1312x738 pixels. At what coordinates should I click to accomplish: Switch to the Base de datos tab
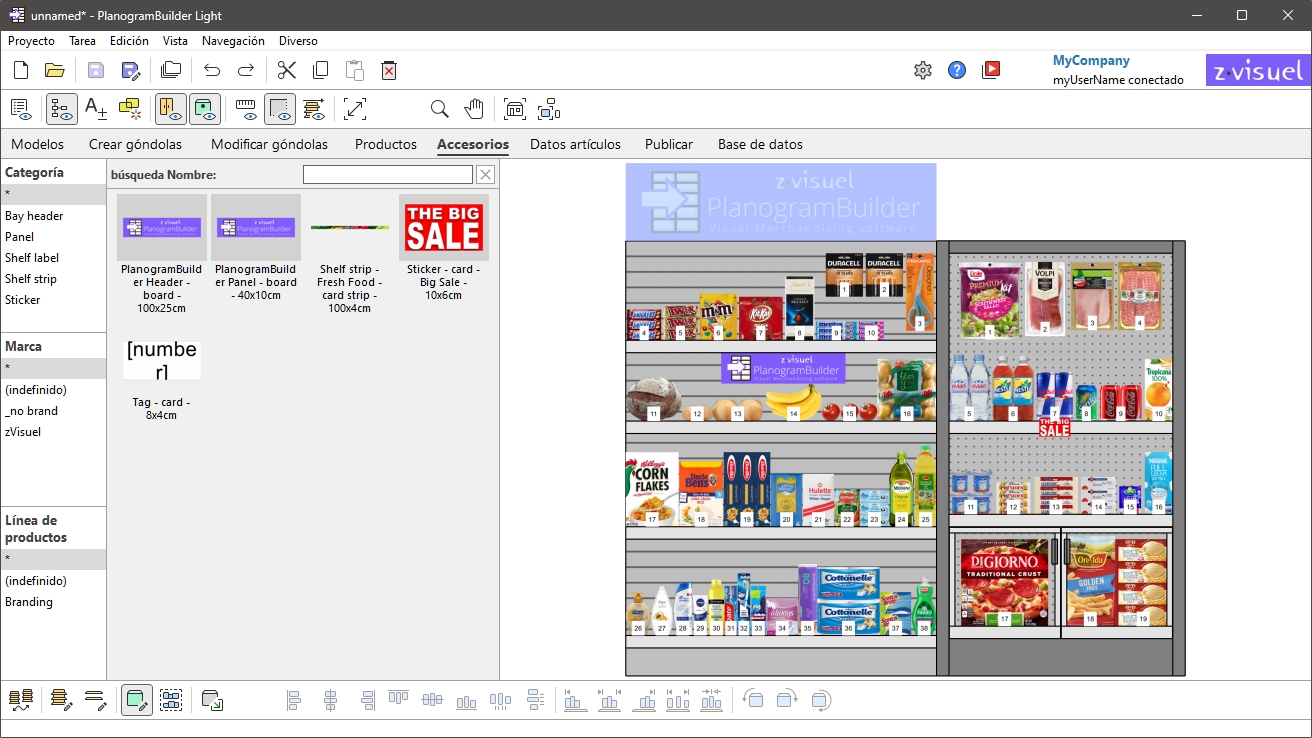(x=760, y=144)
